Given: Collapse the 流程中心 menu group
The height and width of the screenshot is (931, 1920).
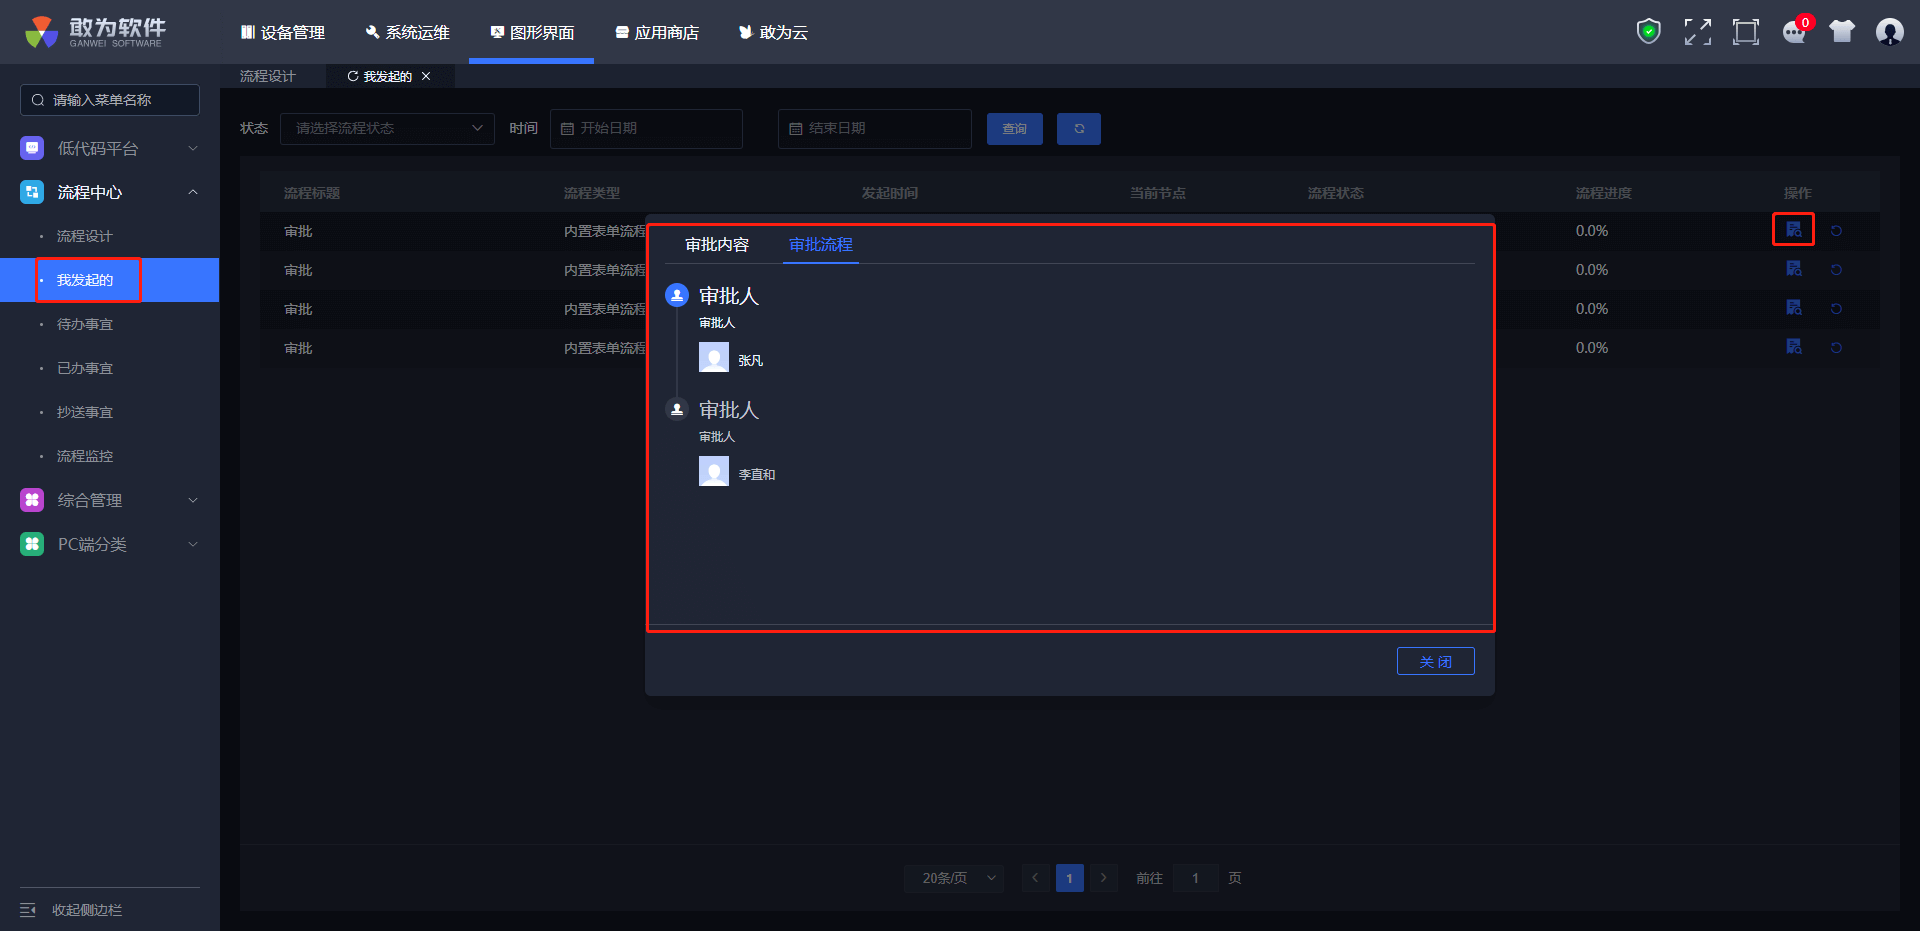Looking at the screenshot, I should tap(193, 192).
